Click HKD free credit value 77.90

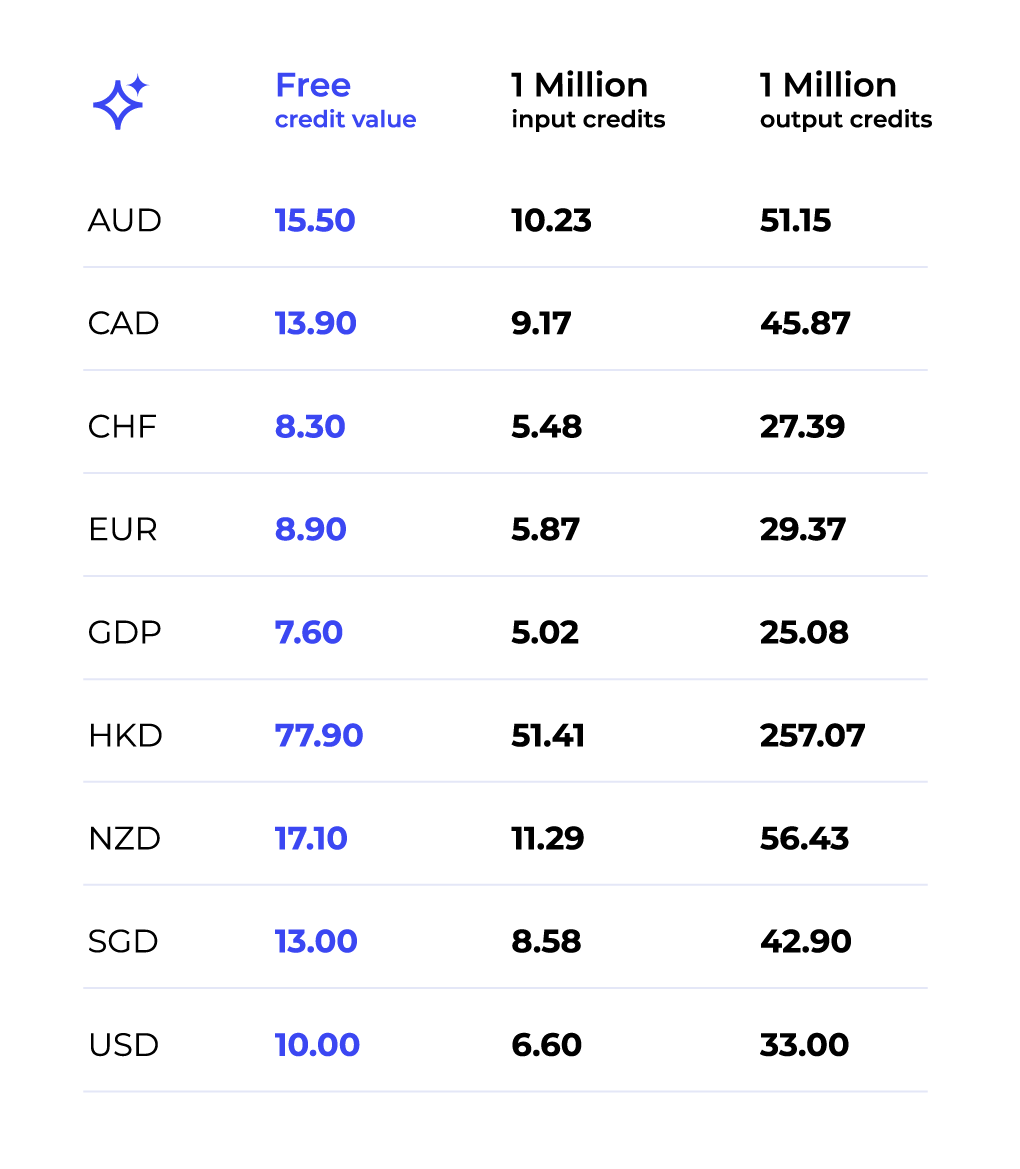tap(319, 736)
